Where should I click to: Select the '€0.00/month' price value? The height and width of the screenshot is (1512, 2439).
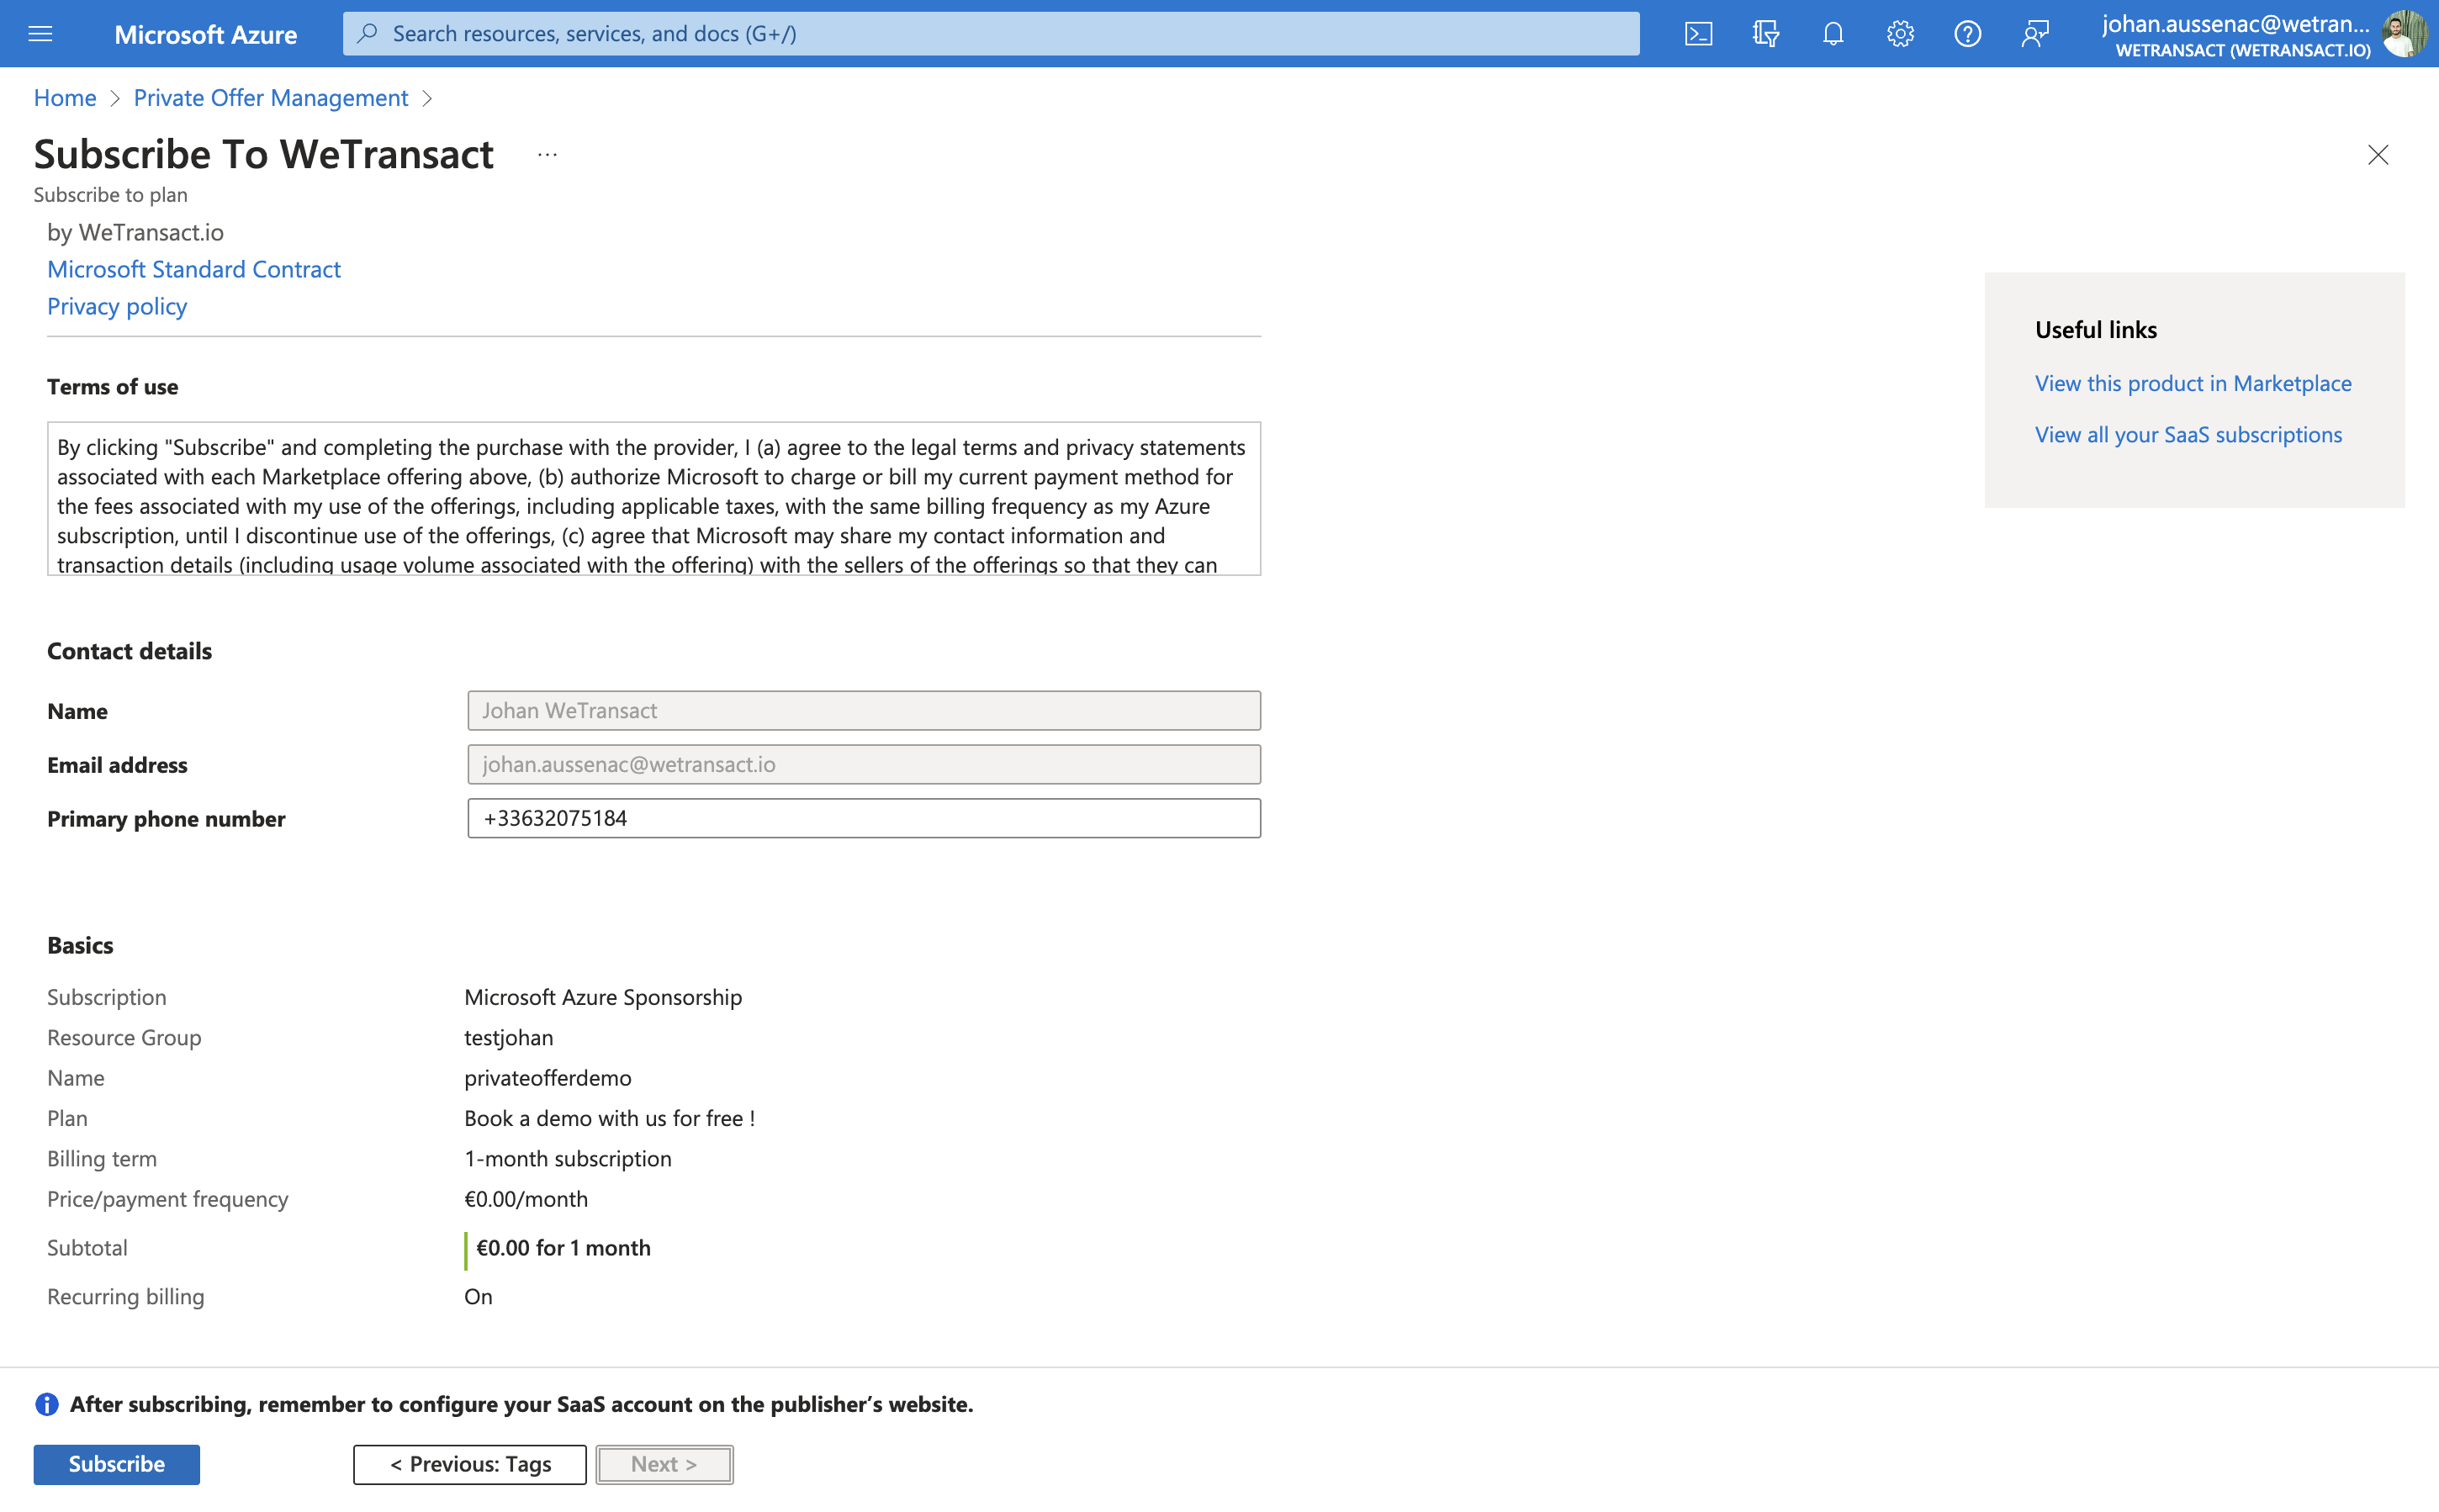526,1199
